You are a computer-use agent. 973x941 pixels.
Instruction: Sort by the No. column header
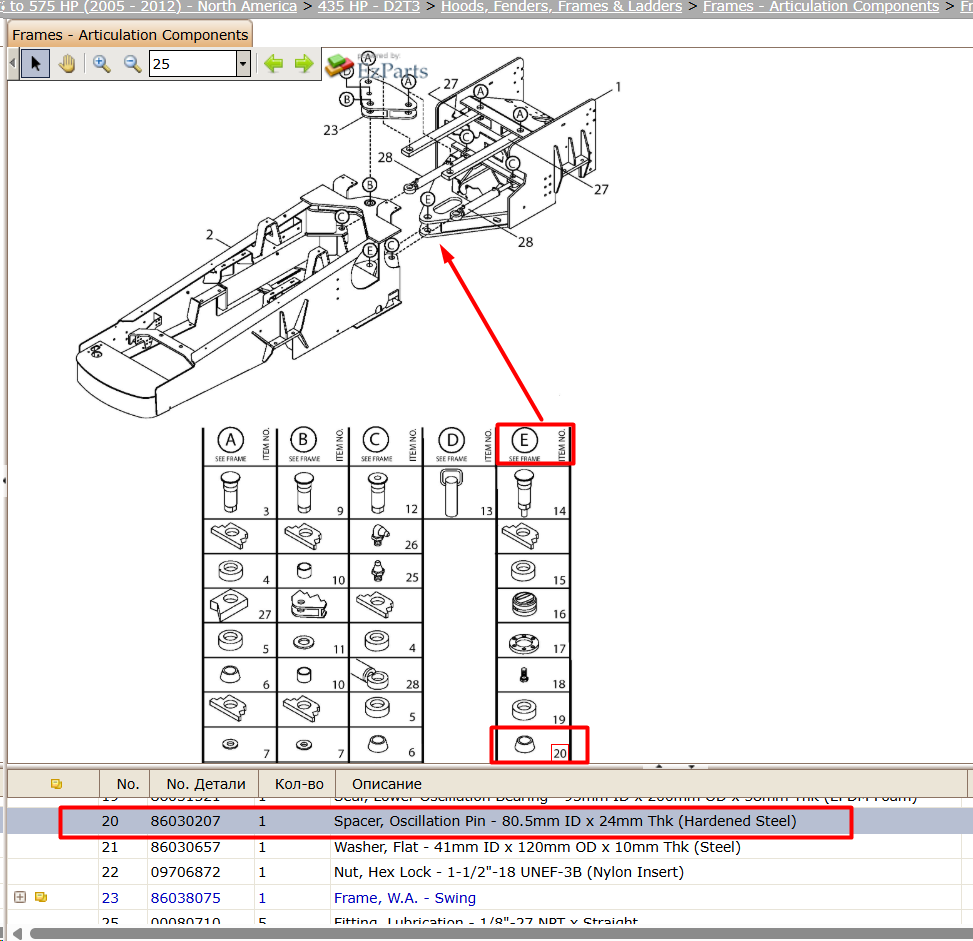127,784
